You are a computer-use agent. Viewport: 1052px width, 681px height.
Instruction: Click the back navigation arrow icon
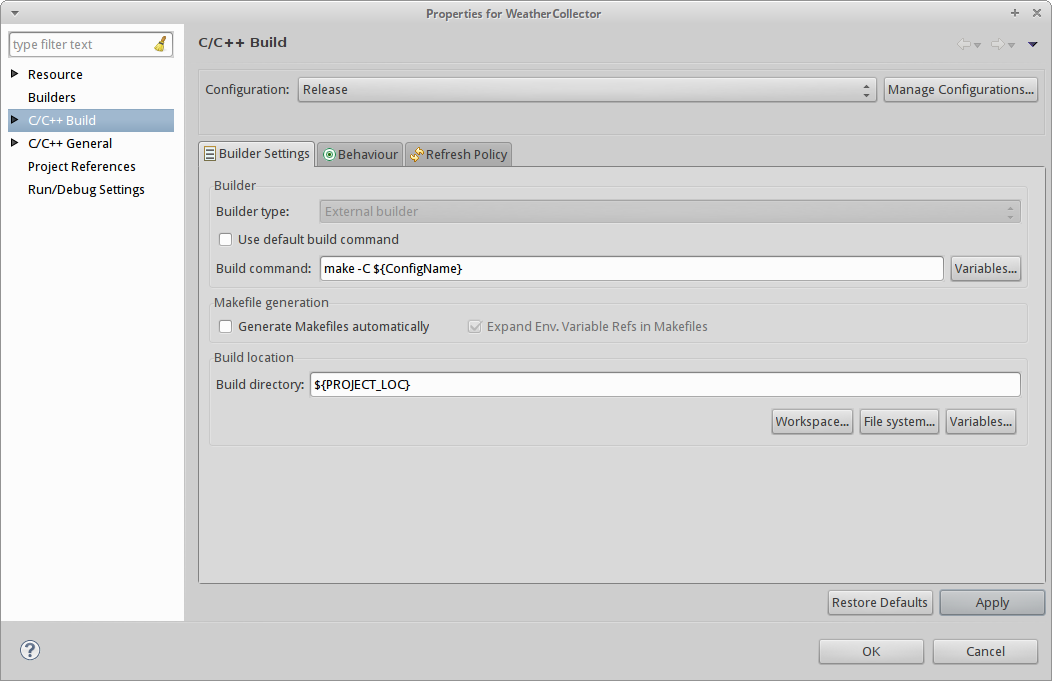[964, 44]
